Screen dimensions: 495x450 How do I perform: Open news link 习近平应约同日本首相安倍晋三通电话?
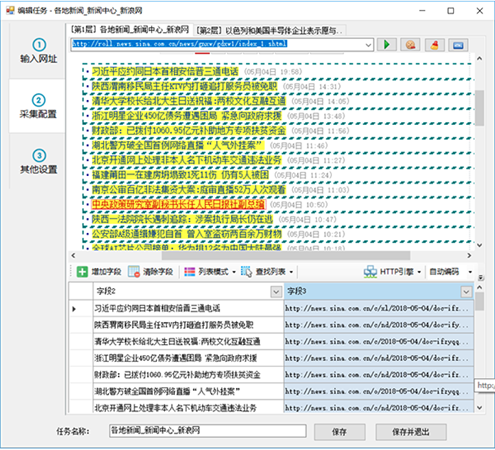coord(165,71)
